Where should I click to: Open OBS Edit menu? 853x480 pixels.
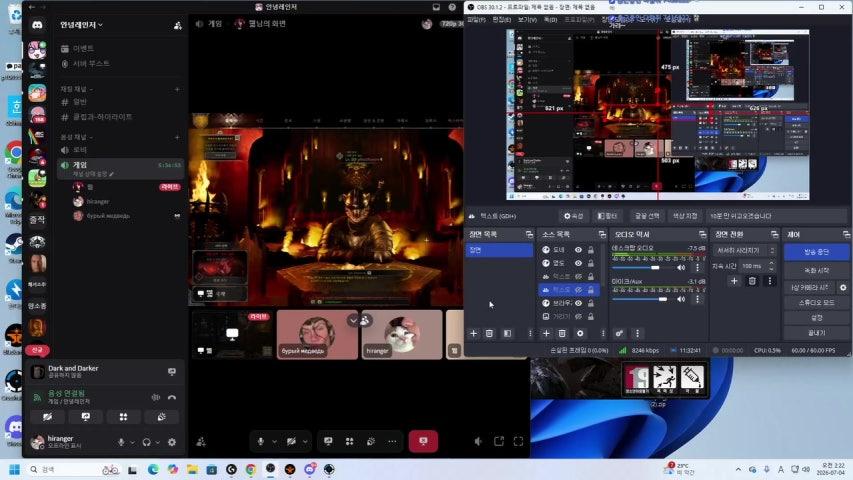pos(502,20)
